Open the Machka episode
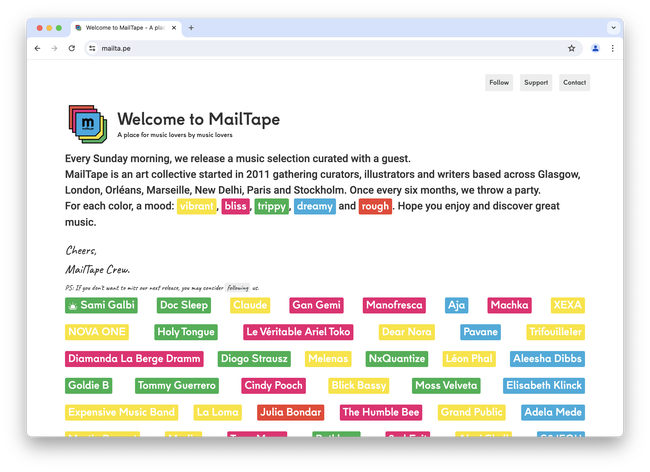650x472 pixels. coord(509,305)
